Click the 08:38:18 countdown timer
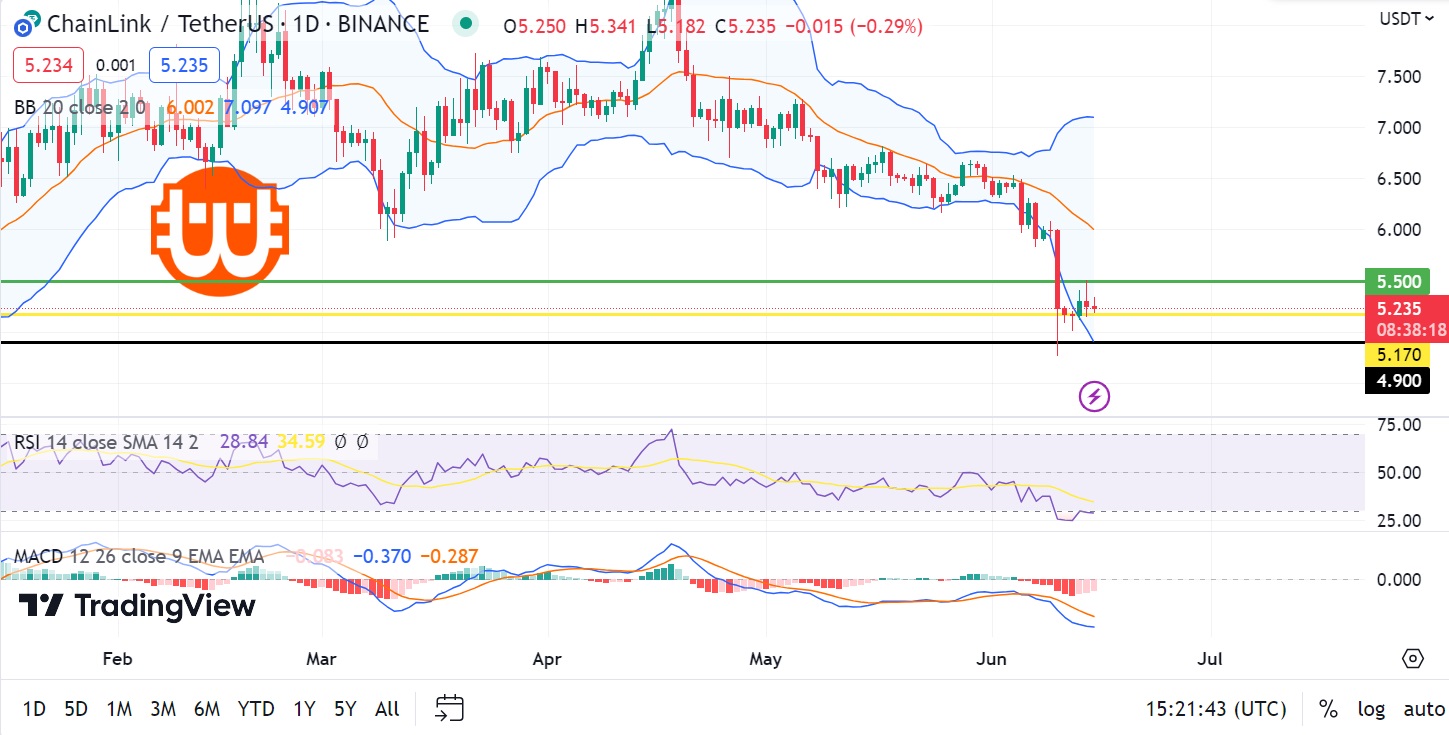This screenshot has height=735, width=1449. pos(1410,330)
